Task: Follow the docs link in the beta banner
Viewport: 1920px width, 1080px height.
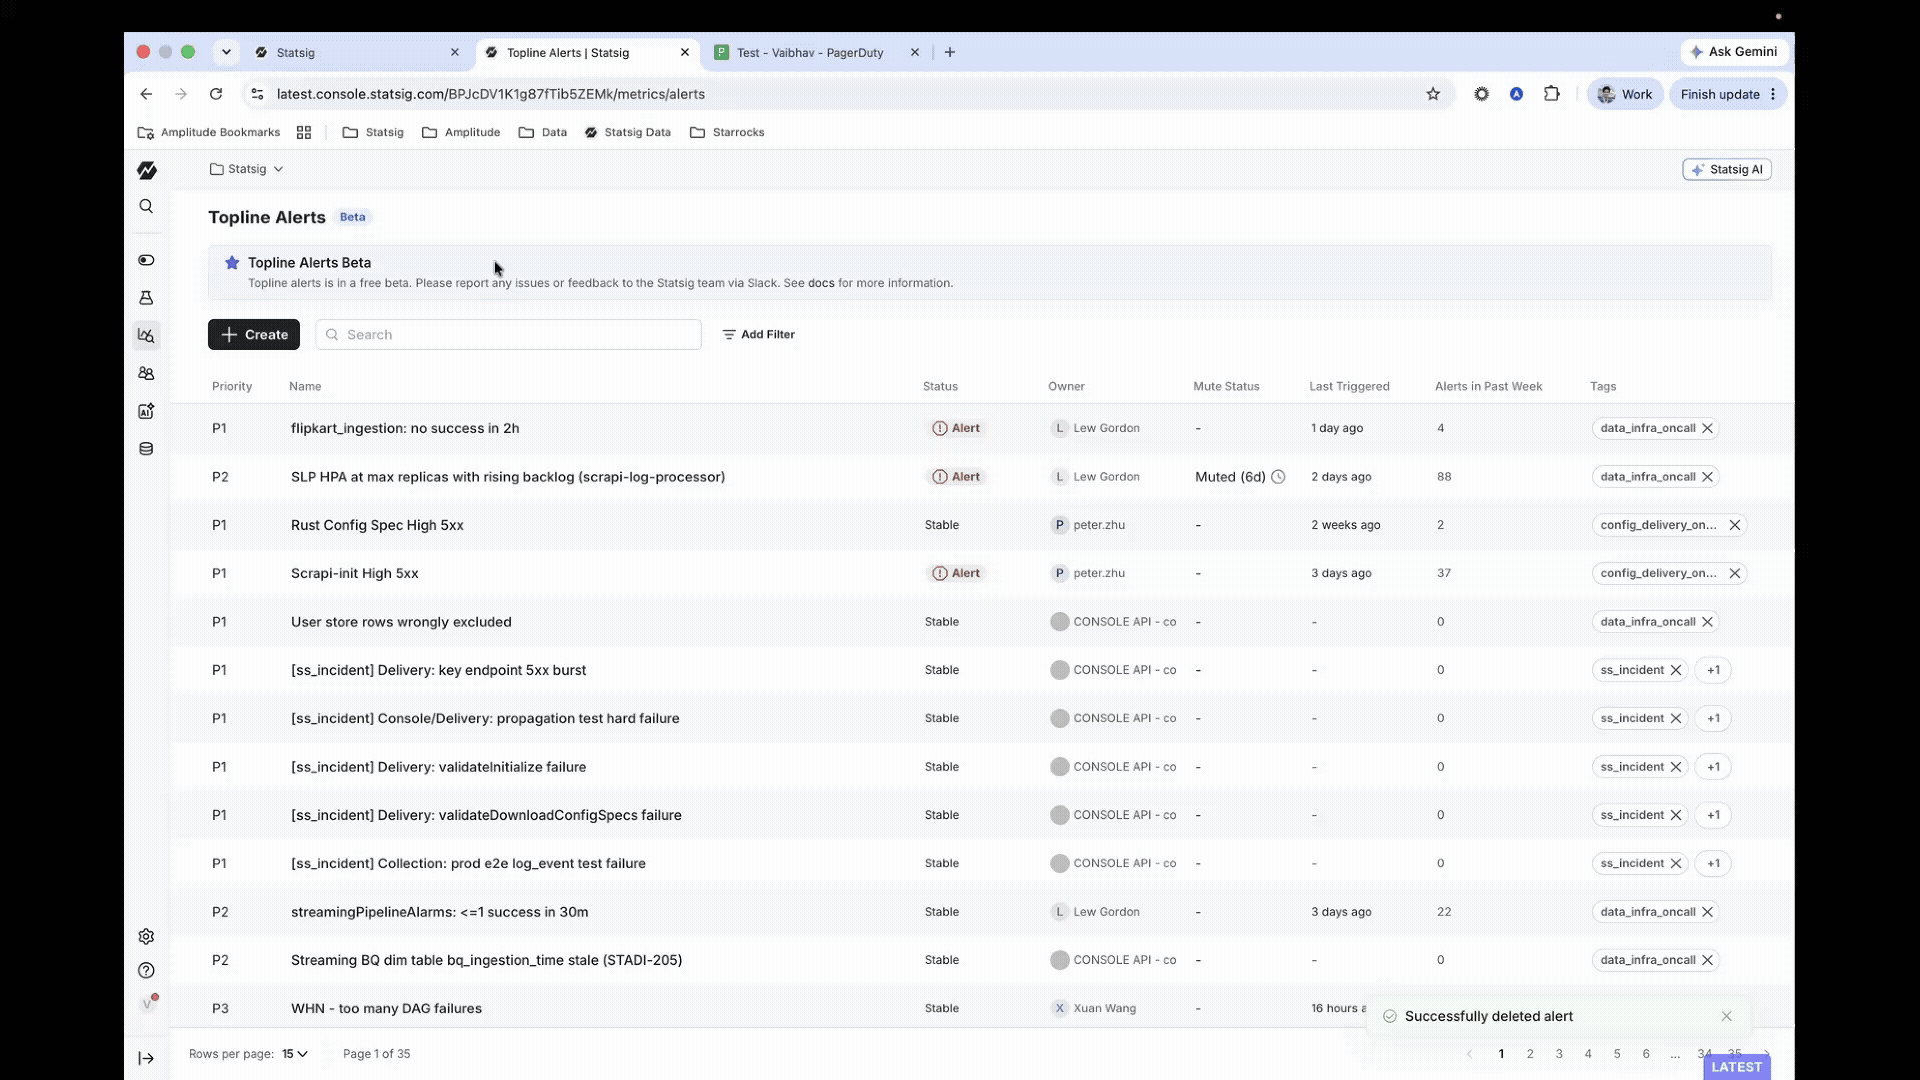Action: pyautogui.click(x=821, y=283)
